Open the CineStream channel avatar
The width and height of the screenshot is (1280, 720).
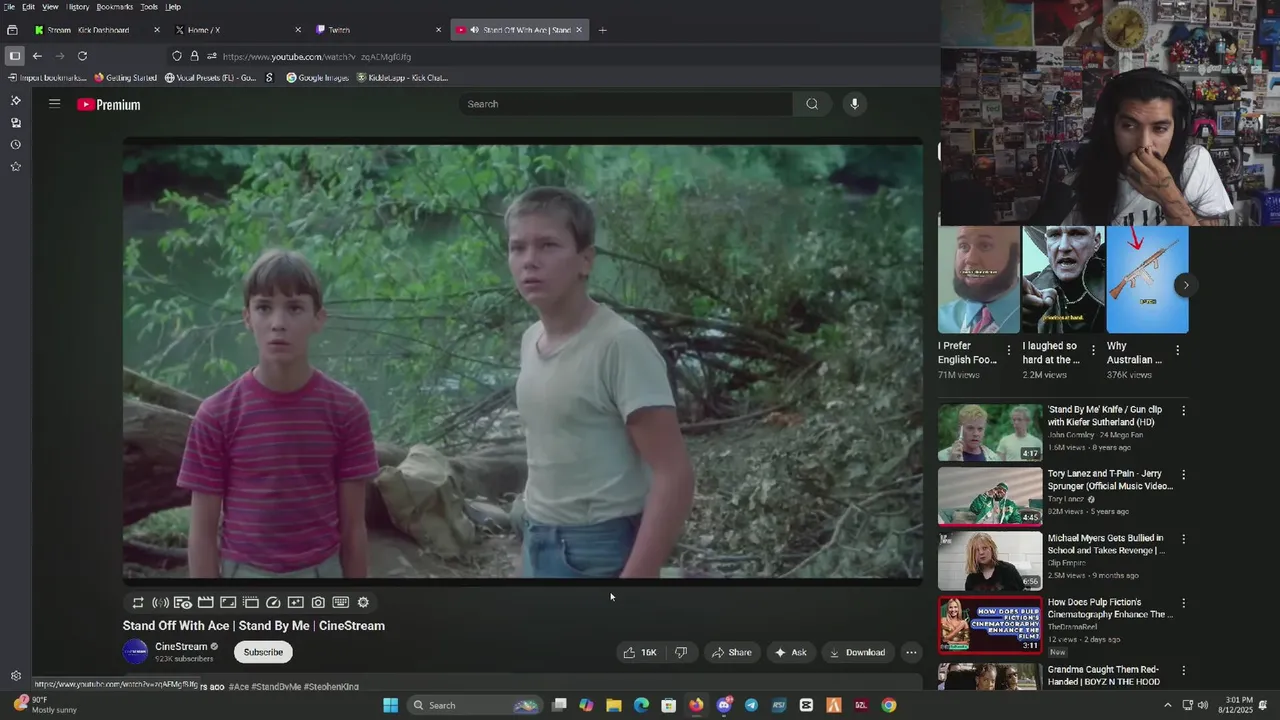point(135,652)
